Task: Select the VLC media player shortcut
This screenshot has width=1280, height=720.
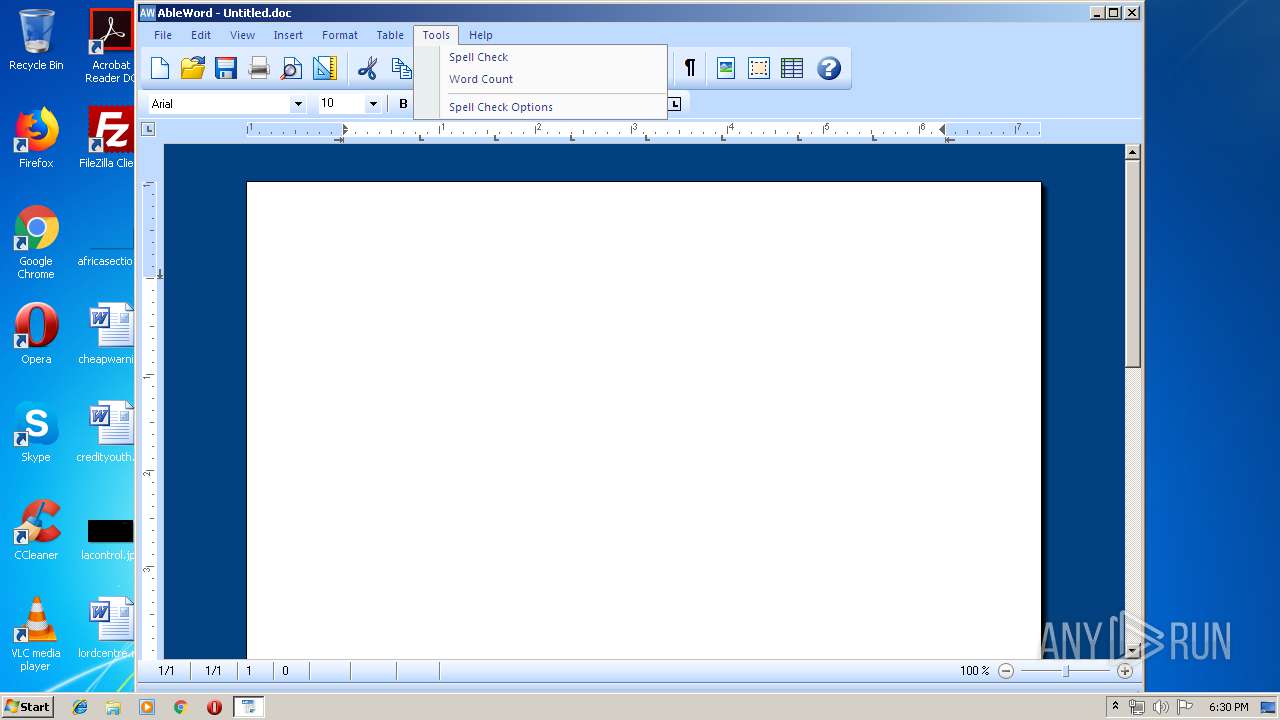Action: [36, 634]
